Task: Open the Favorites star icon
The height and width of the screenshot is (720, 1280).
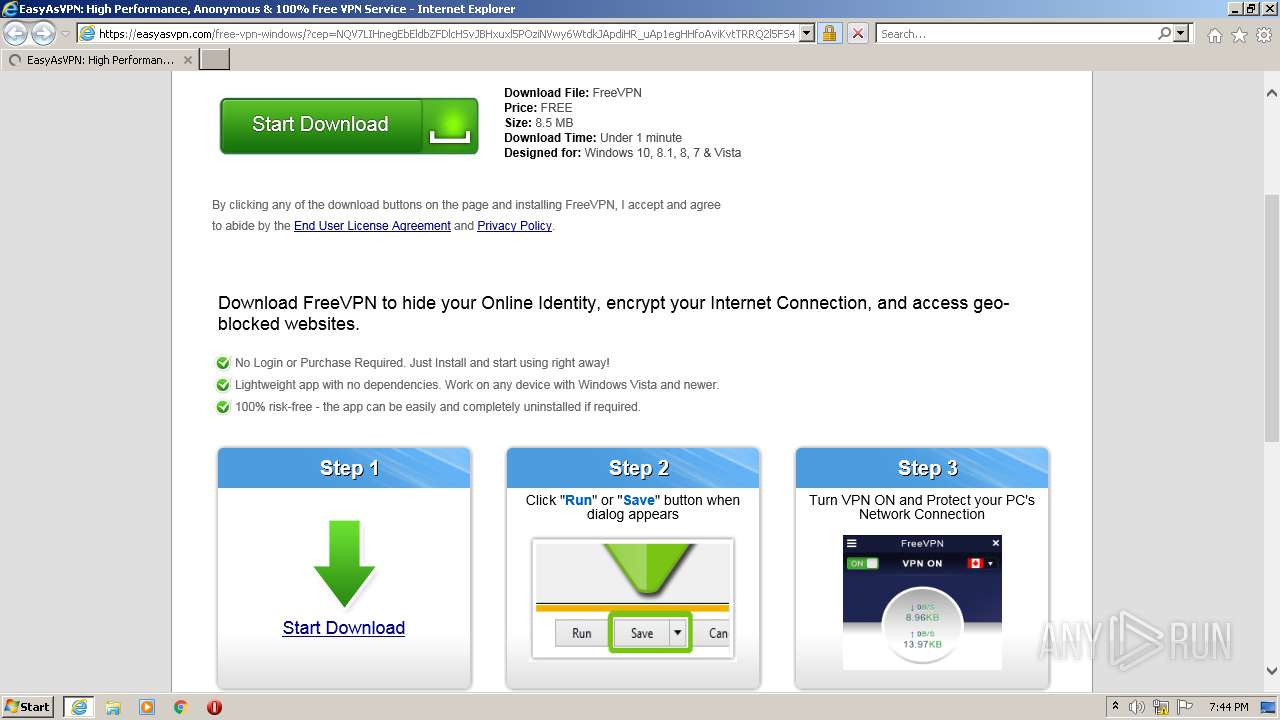Action: pos(1239,35)
